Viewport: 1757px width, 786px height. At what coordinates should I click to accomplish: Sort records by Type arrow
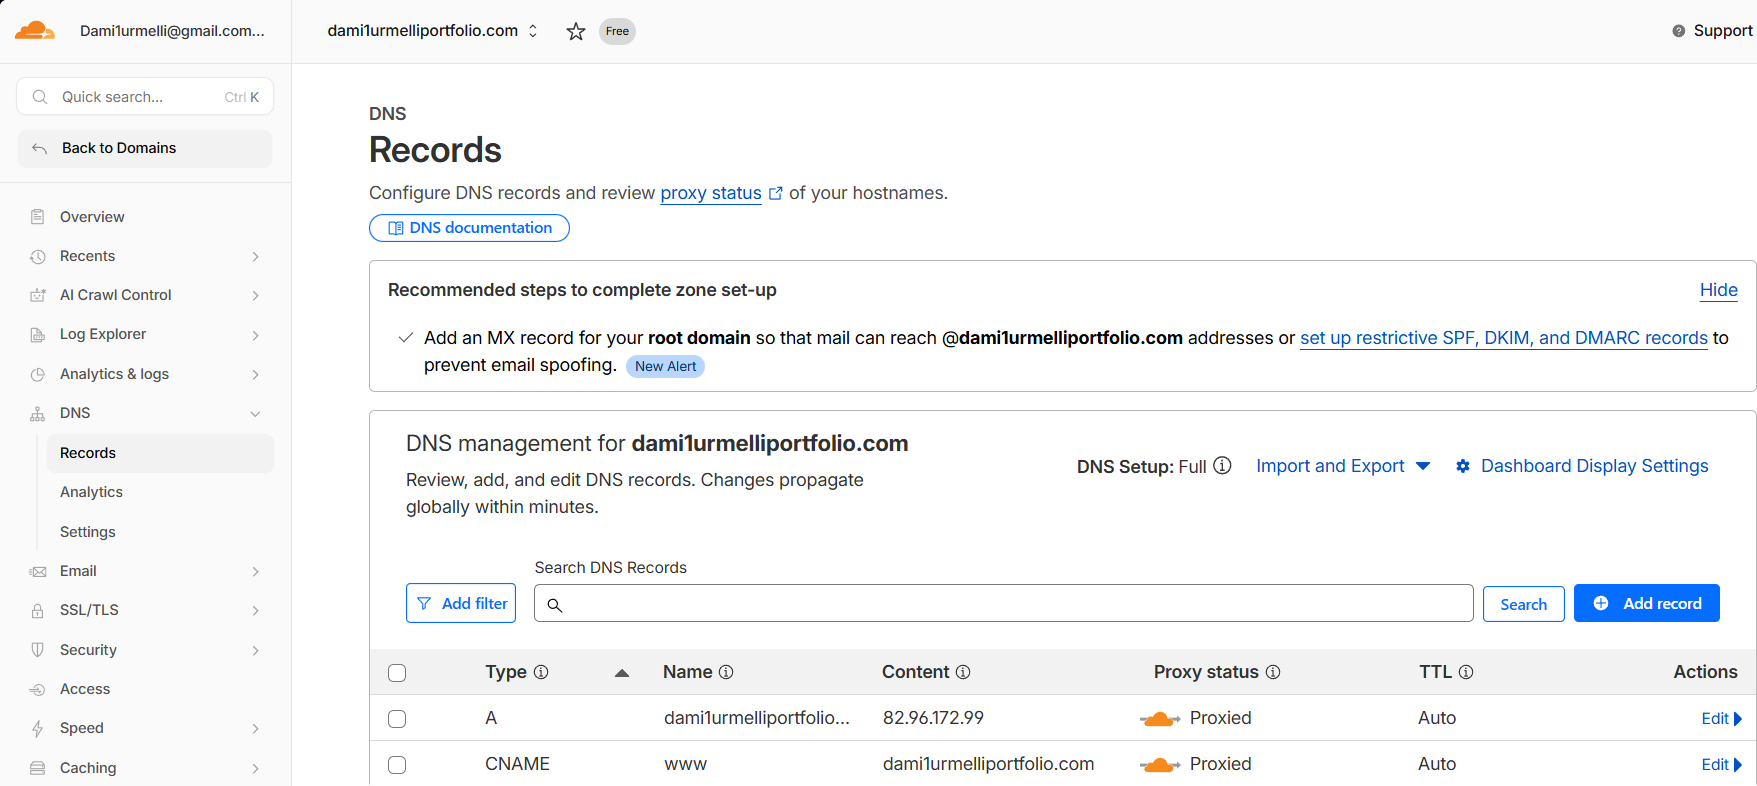622,673
